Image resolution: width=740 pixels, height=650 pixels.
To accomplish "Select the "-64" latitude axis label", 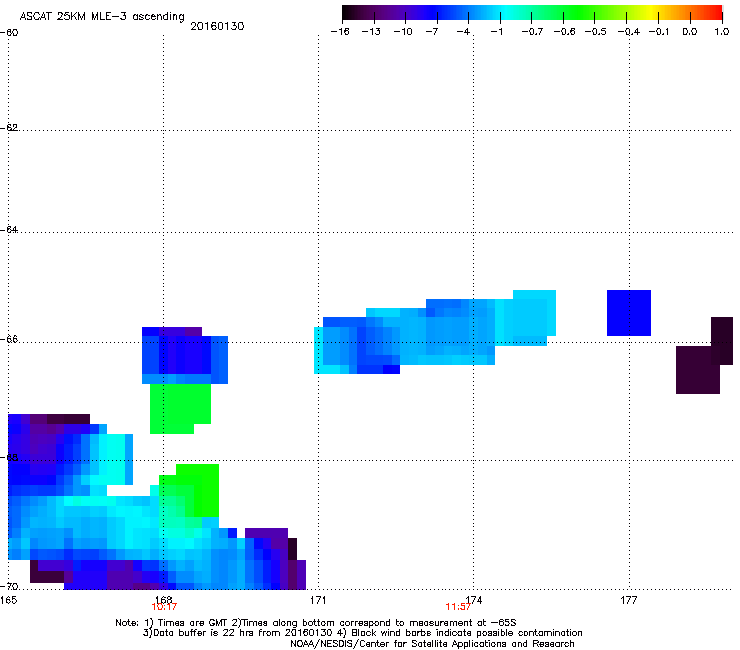I will point(9,230).
